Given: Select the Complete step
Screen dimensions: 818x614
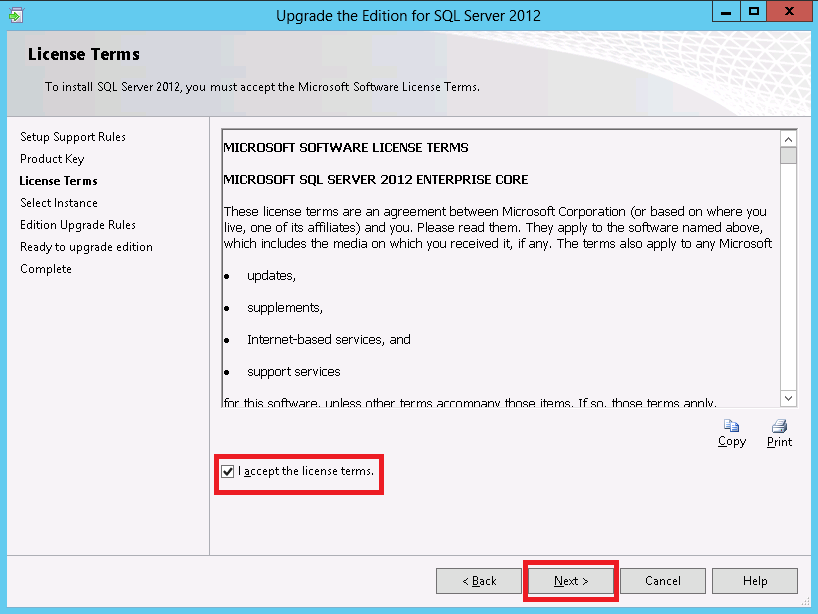Looking at the screenshot, I should tap(46, 269).
